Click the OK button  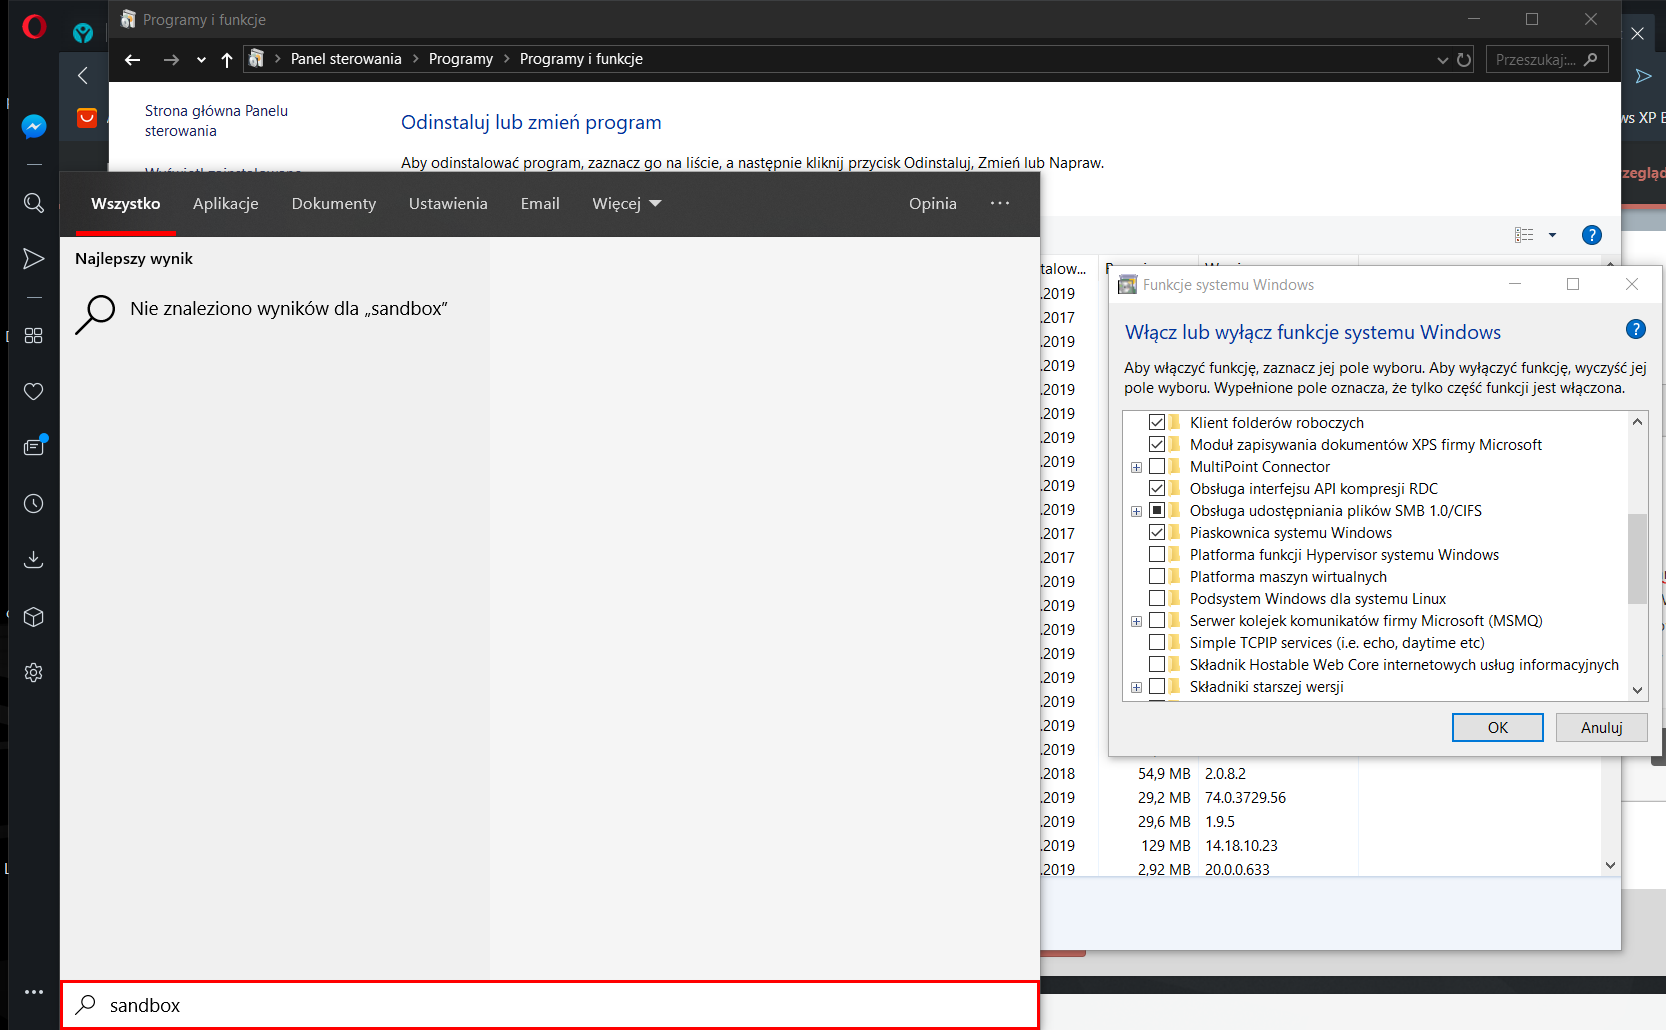click(1497, 727)
